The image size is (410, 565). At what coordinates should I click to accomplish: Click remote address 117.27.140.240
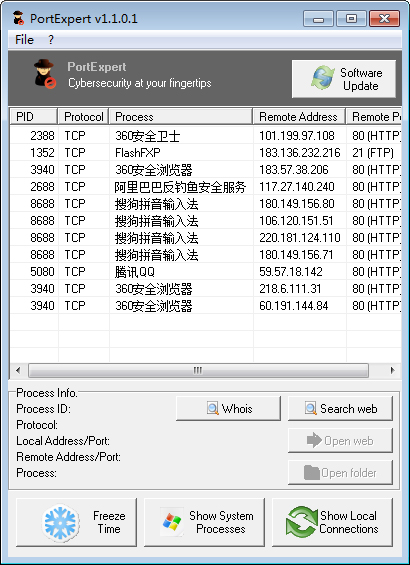pos(297,187)
